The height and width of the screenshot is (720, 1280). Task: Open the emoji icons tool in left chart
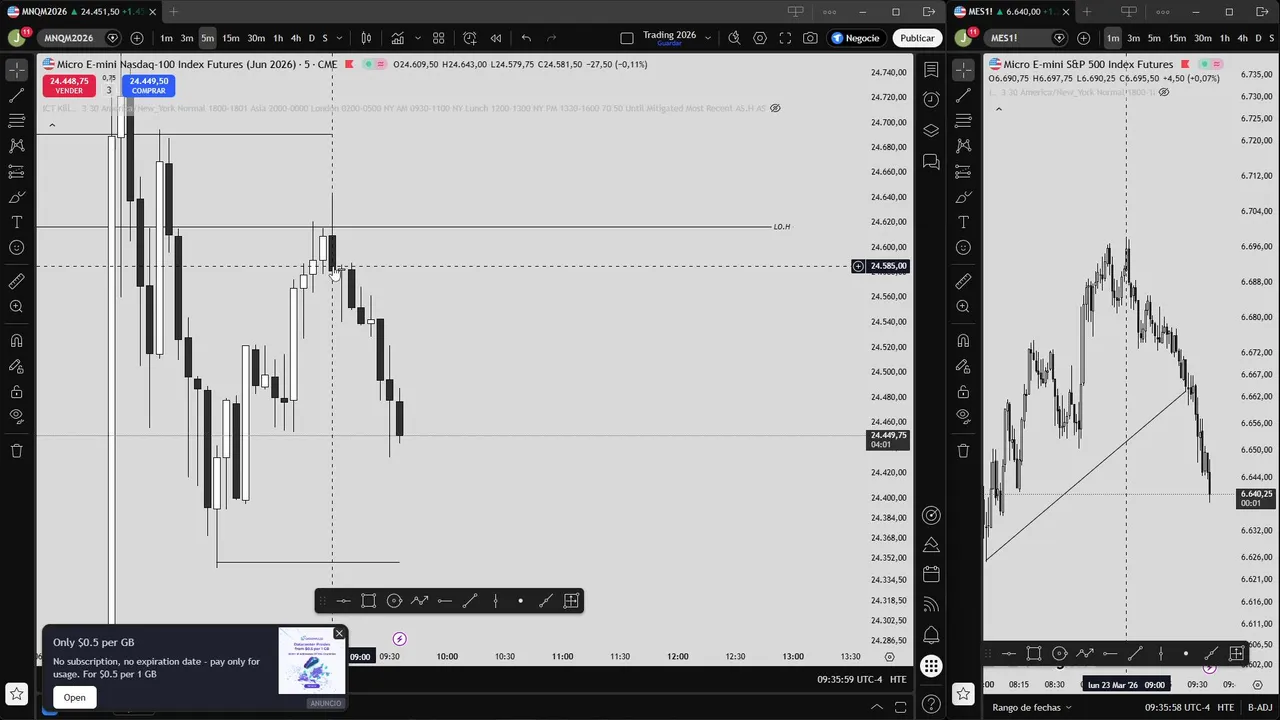click(16, 247)
